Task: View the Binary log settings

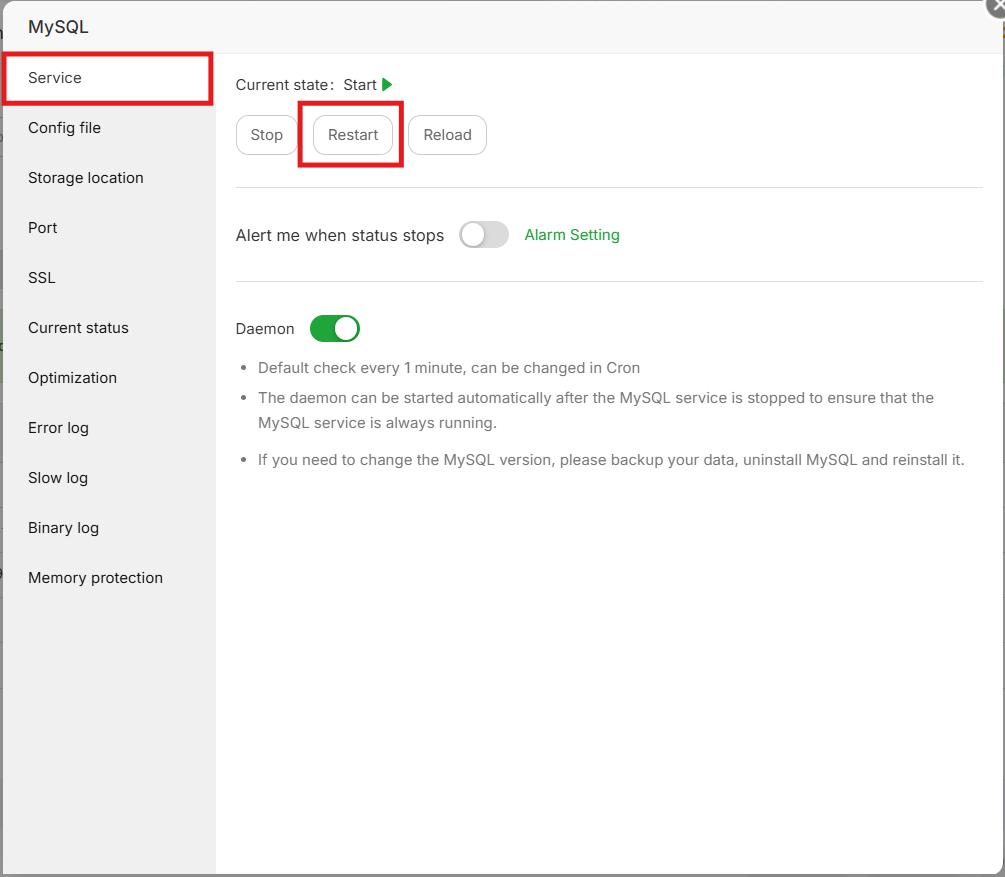Action: (63, 527)
